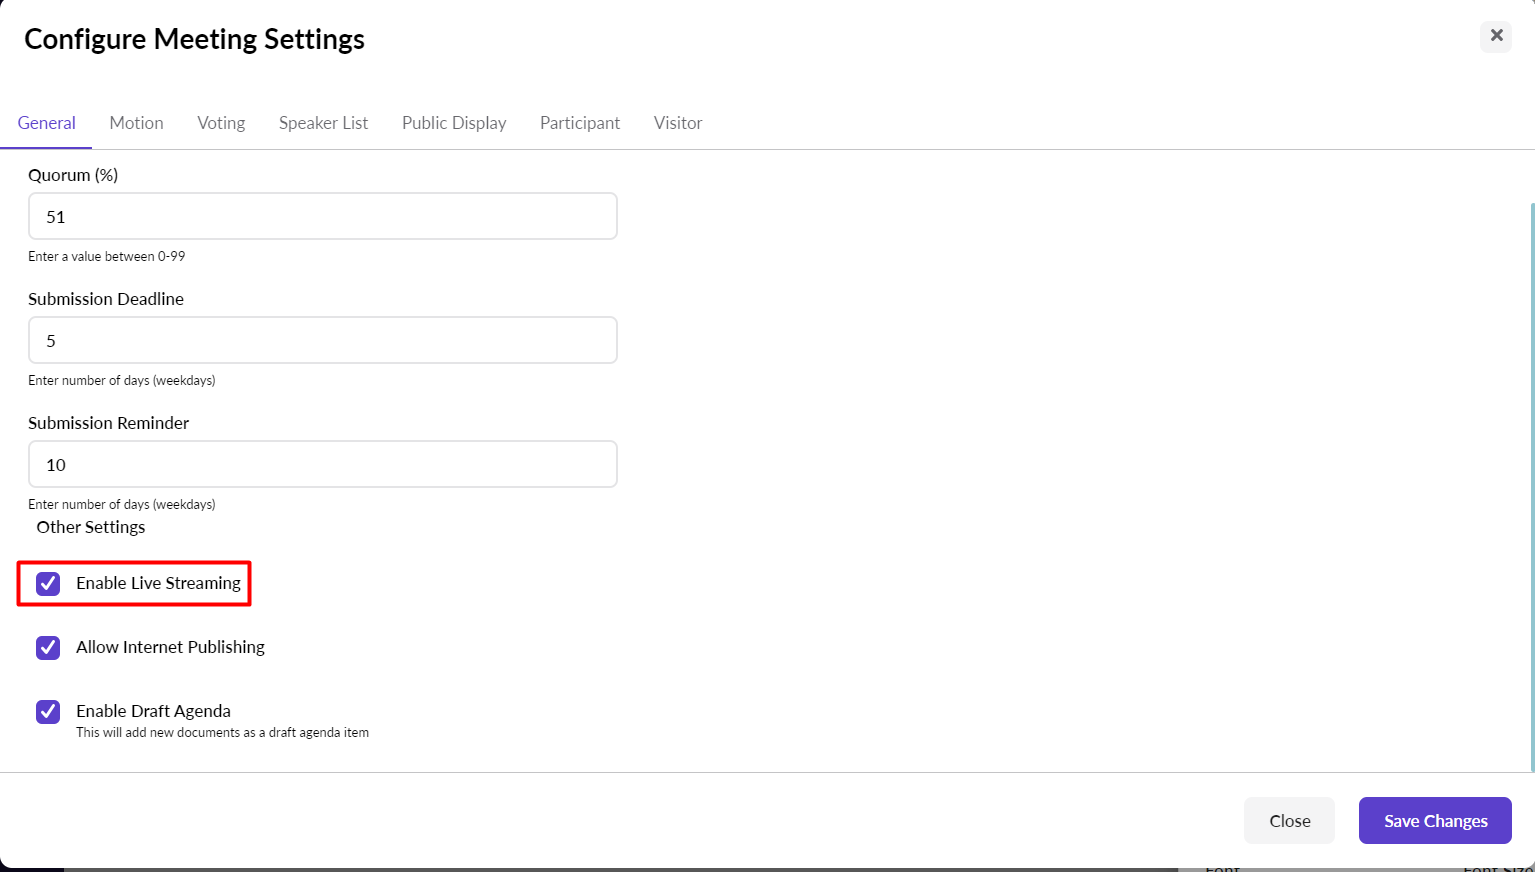Go to the Speaker List tab
Viewport: 1535px width, 872px height.
click(323, 123)
